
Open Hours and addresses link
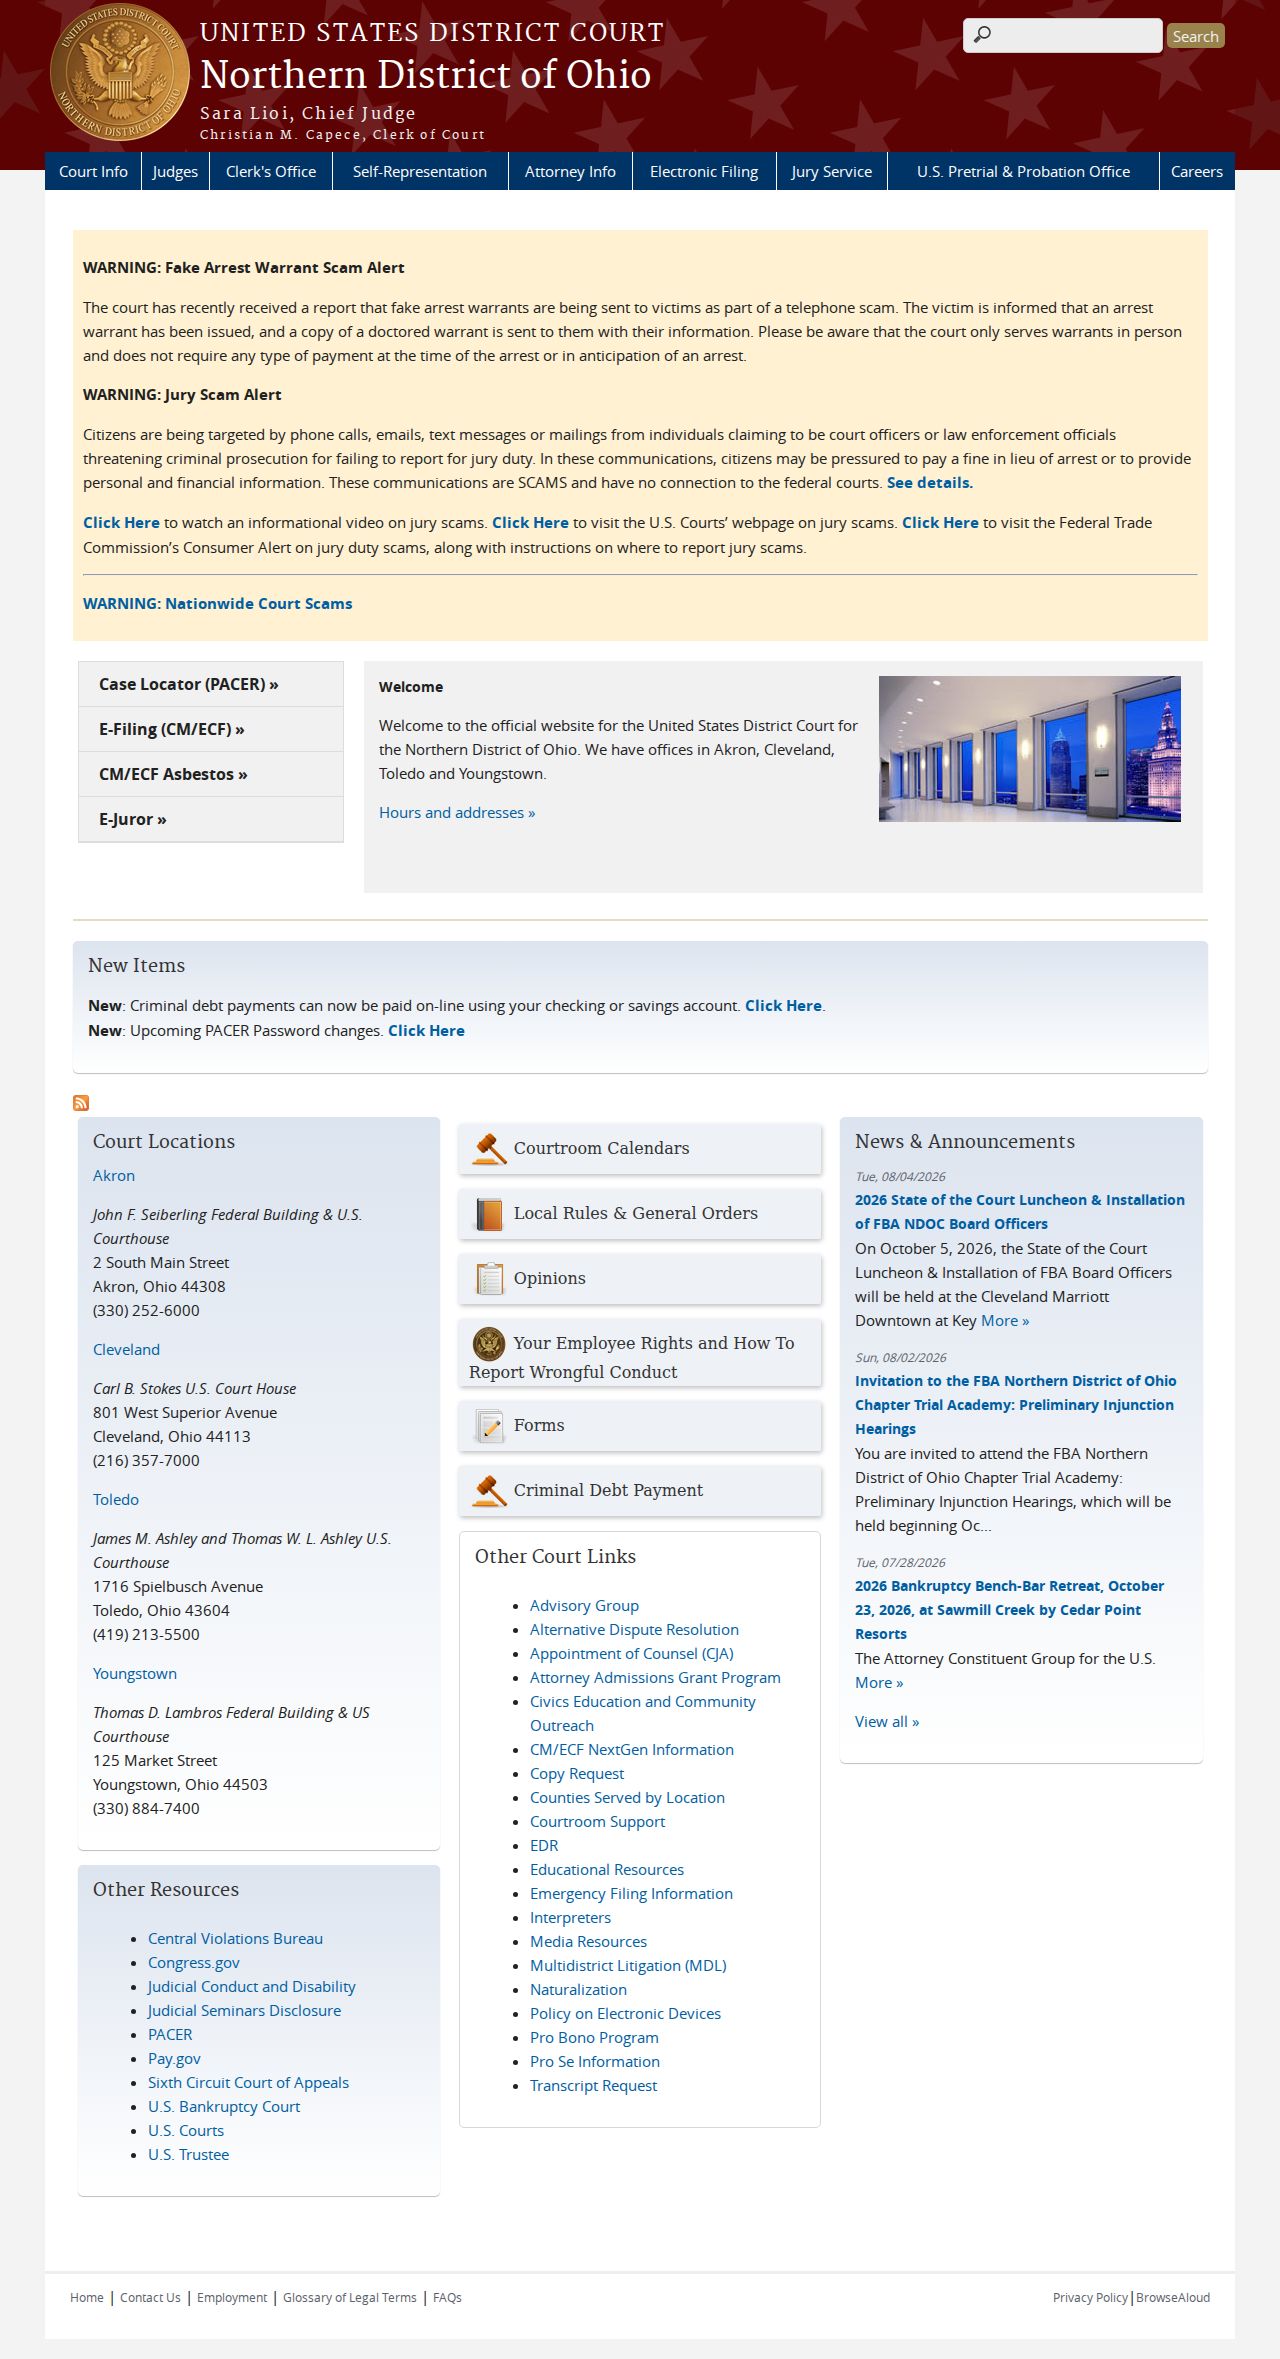pos(457,813)
